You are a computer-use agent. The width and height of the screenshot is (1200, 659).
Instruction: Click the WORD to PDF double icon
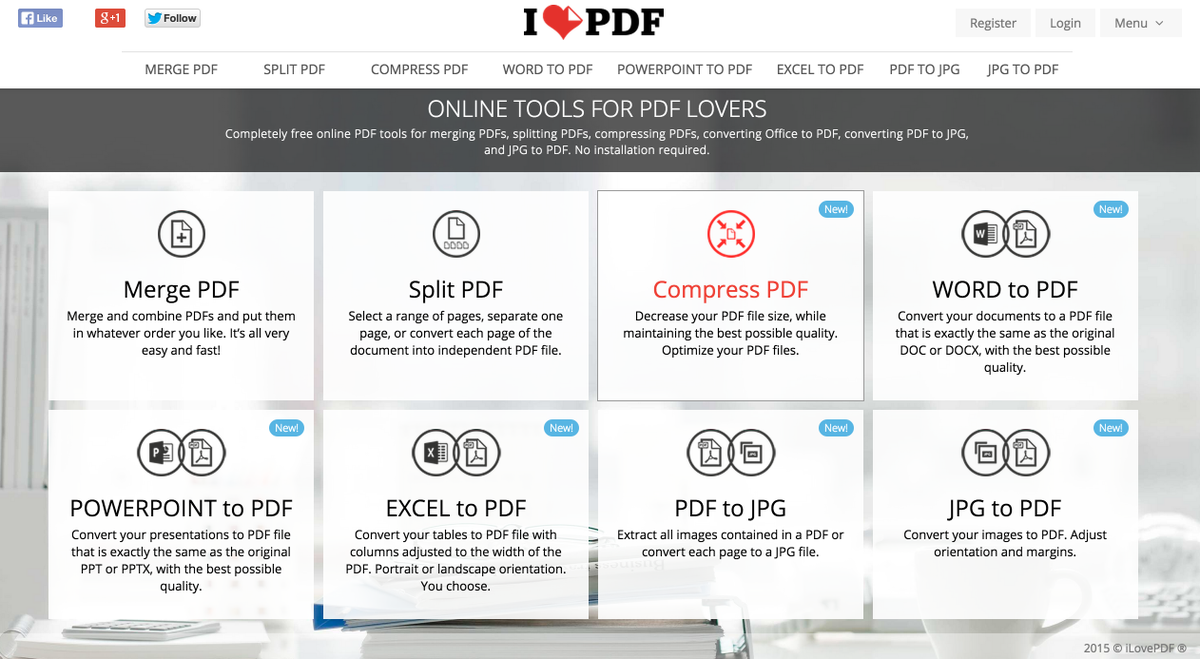pyautogui.click(x=1005, y=236)
